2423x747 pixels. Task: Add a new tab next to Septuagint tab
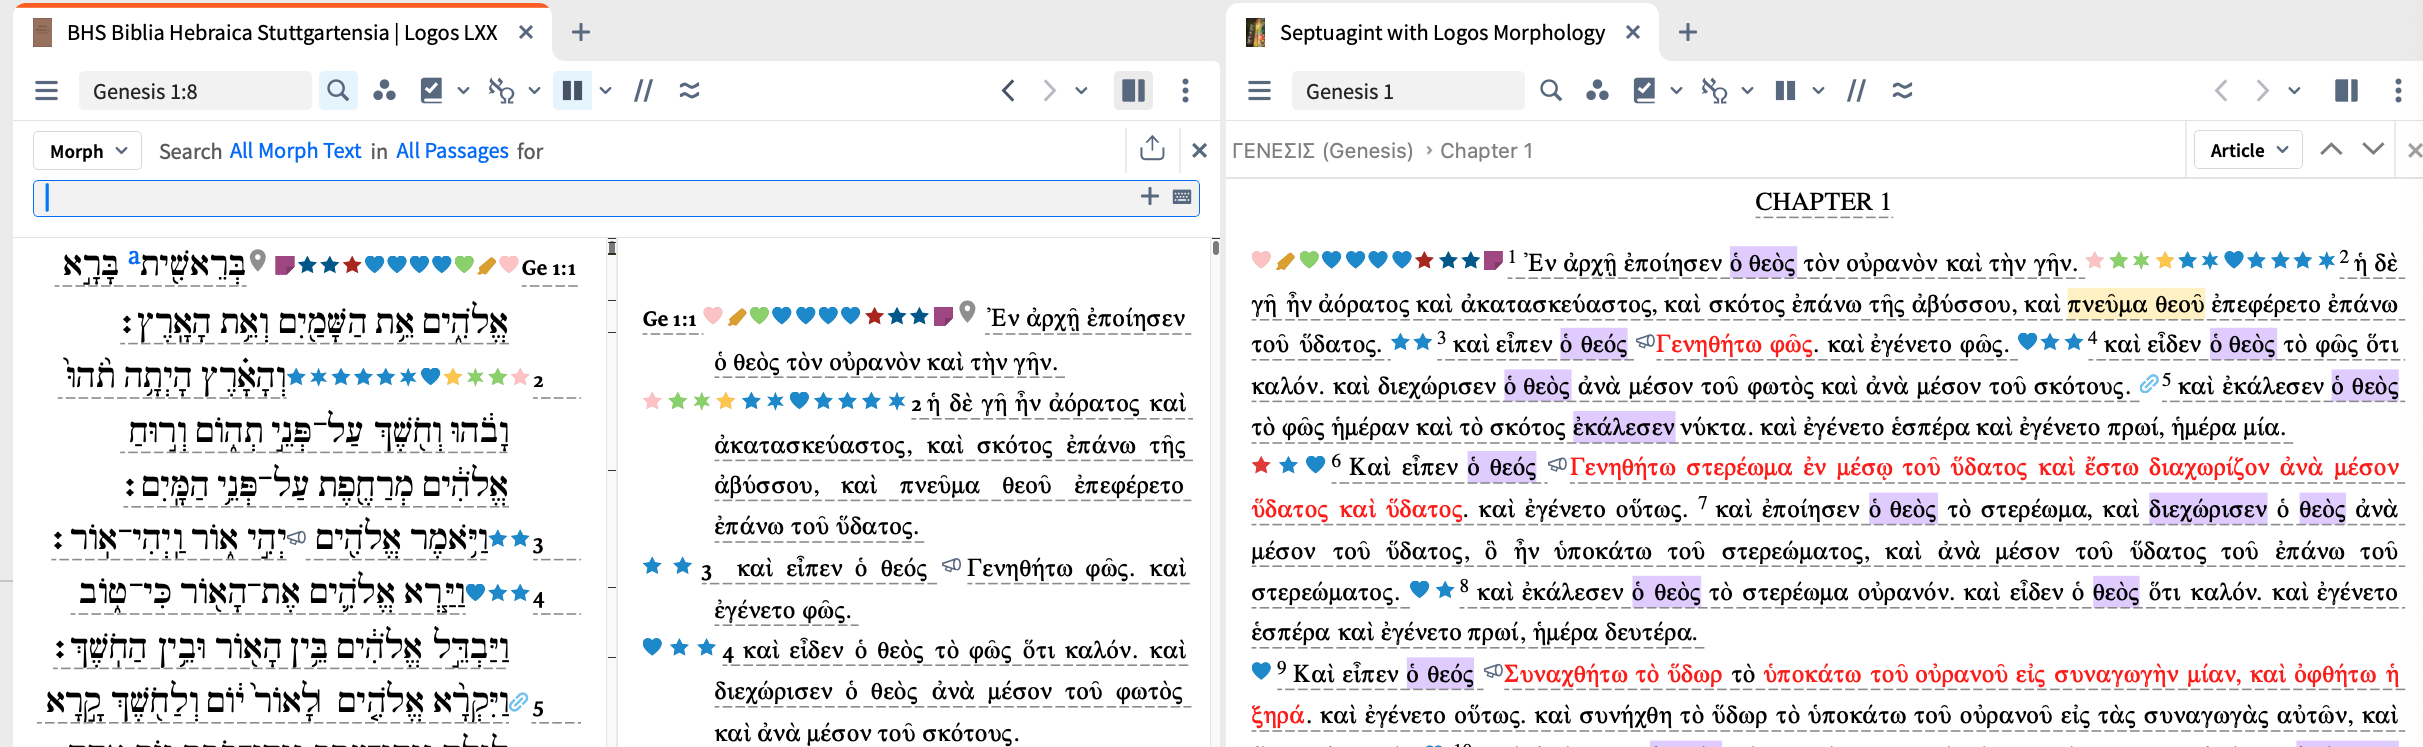1688,33
